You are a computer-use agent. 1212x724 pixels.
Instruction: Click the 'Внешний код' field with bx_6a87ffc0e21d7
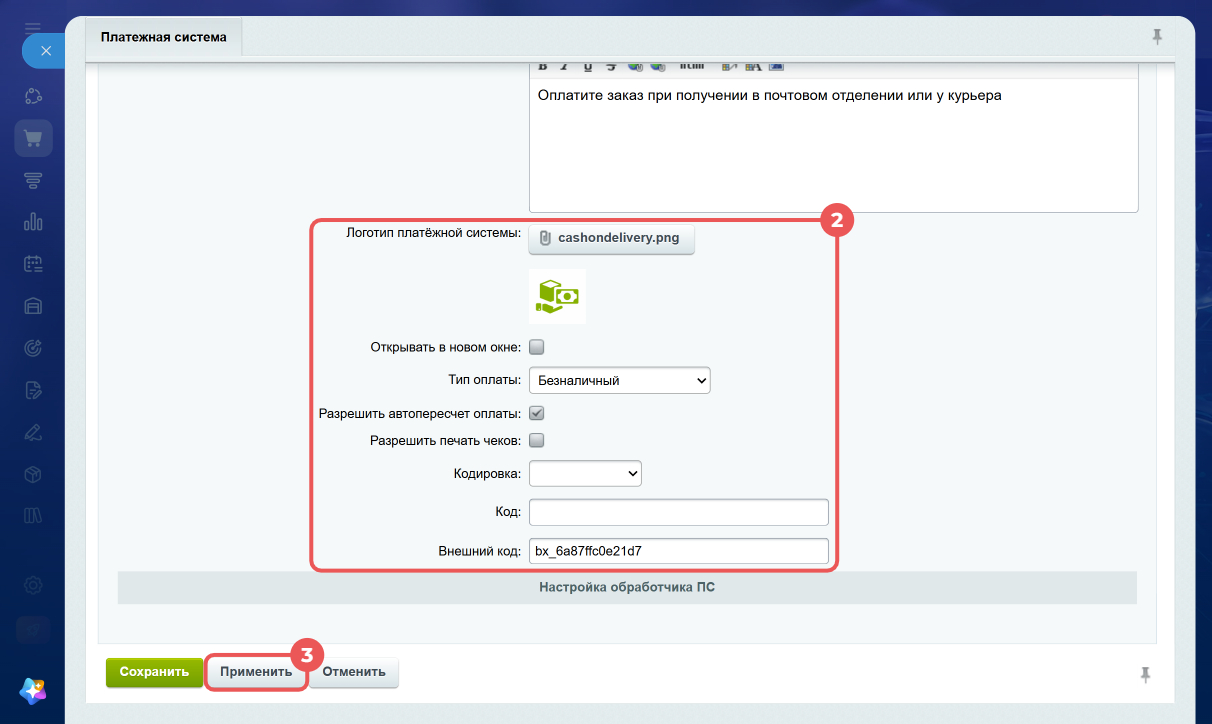(679, 551)
